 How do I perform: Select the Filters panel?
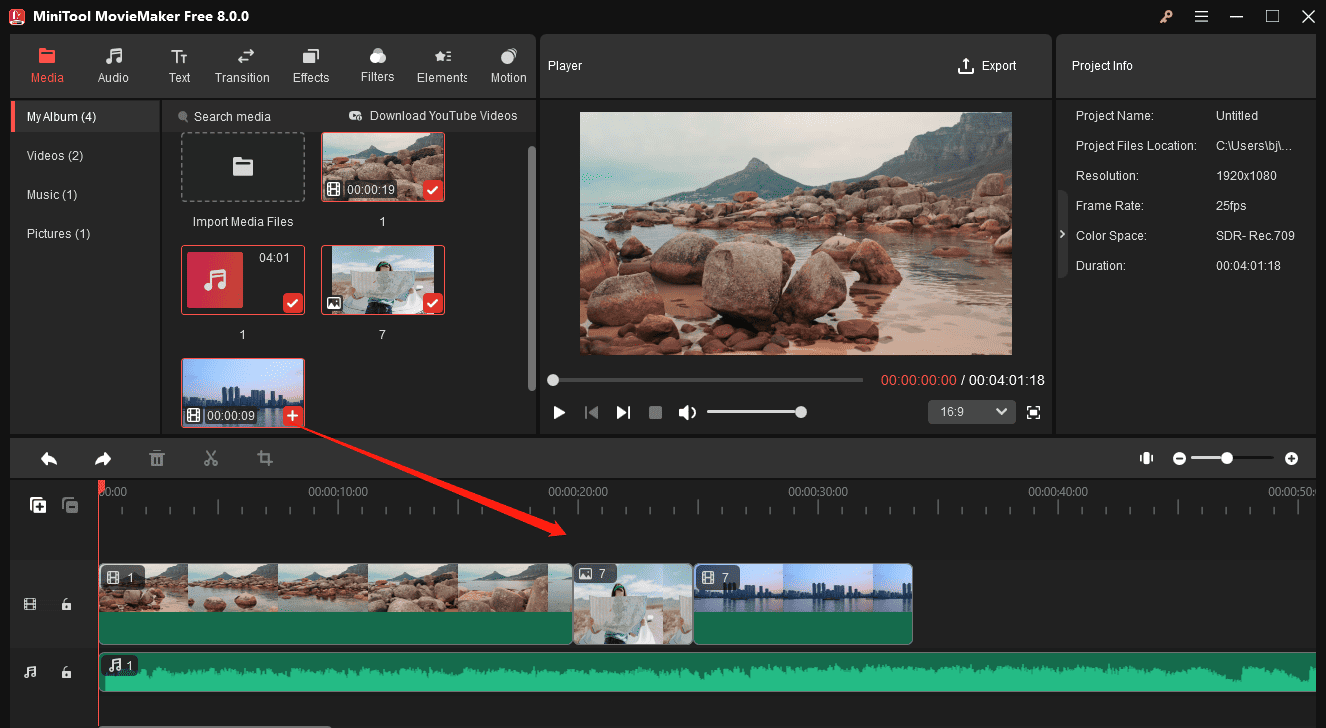click(x=377, y=66)
